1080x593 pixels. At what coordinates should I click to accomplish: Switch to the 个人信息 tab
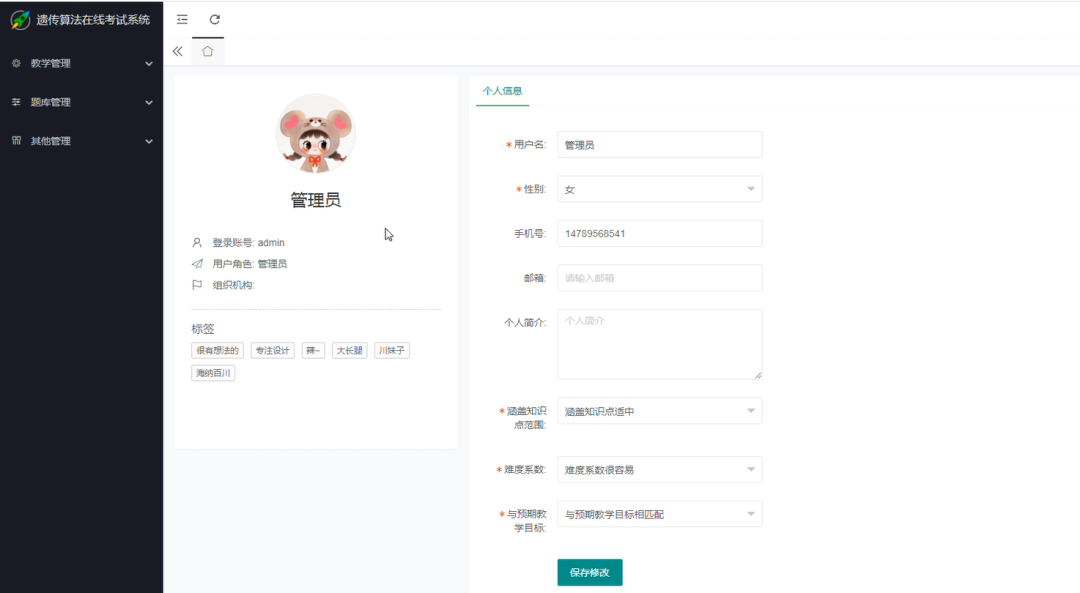(x=502, y=90)
